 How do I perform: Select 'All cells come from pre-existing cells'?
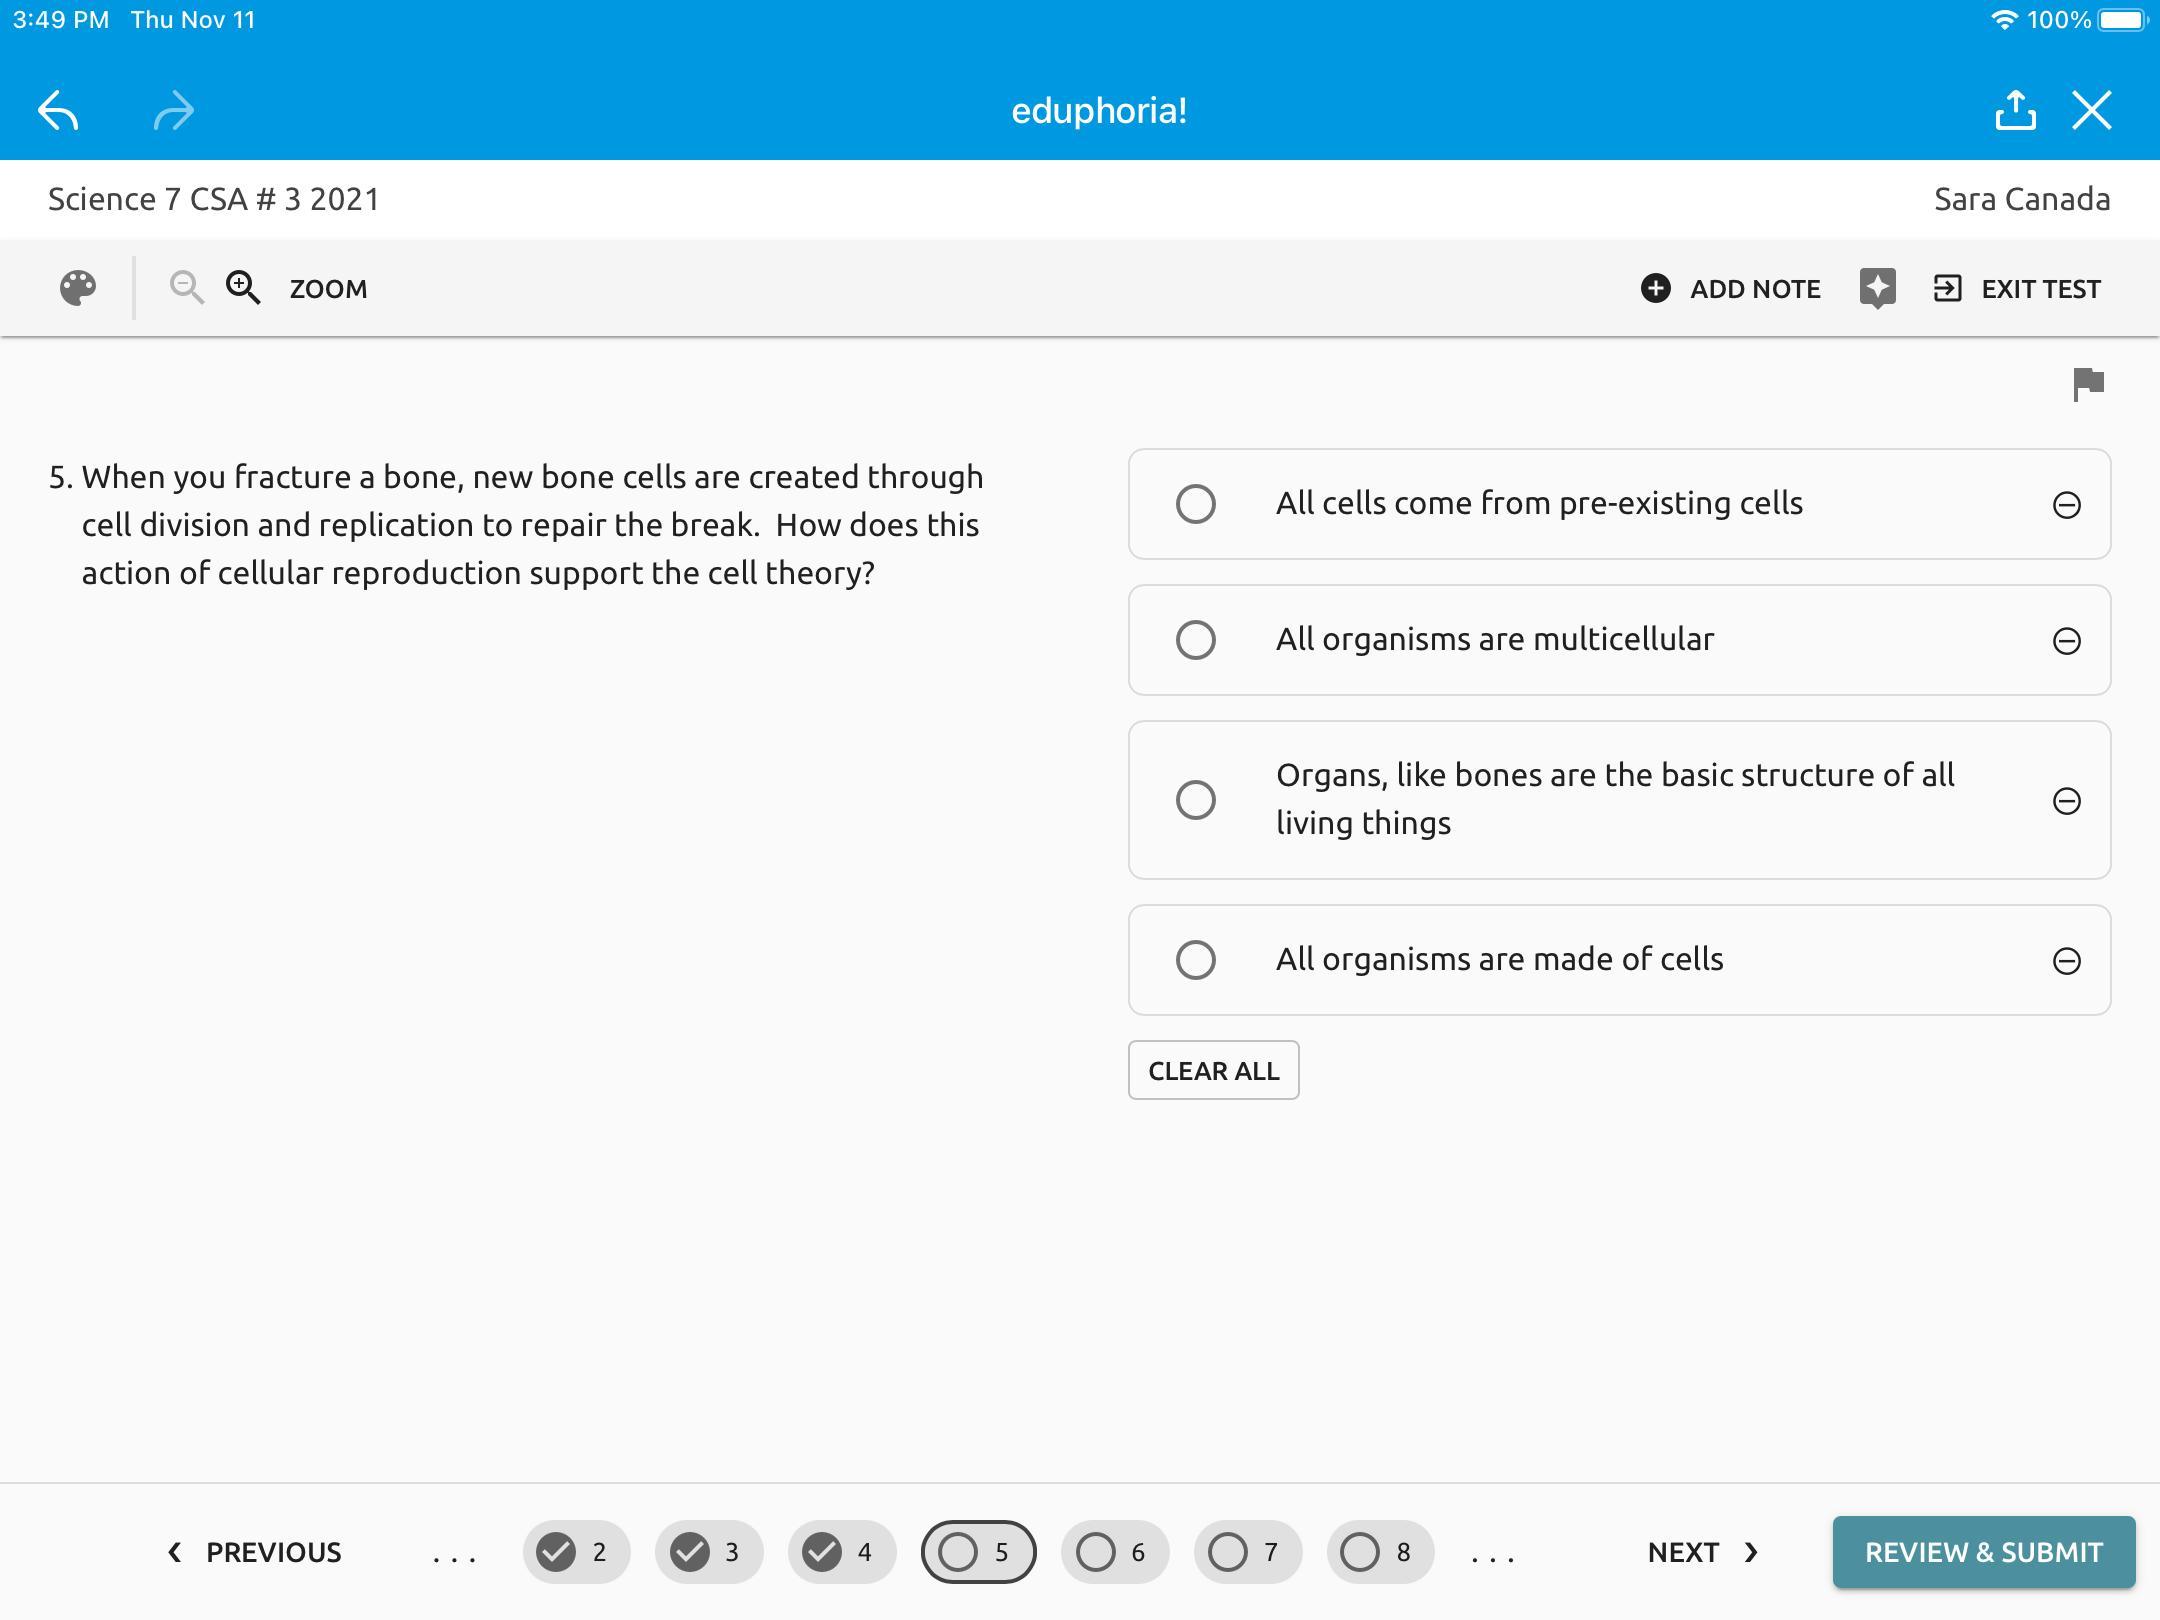[1196, 504]
